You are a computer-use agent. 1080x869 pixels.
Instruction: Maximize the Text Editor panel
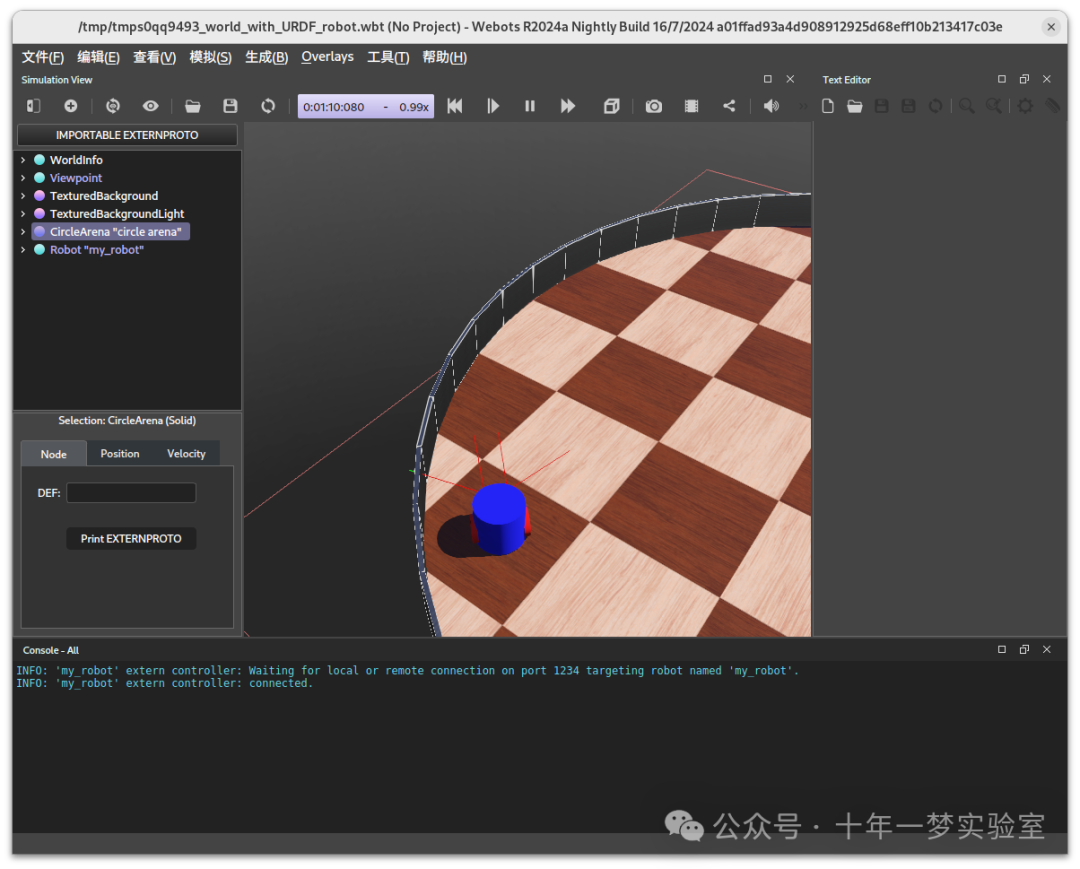tap(1001, 79)
